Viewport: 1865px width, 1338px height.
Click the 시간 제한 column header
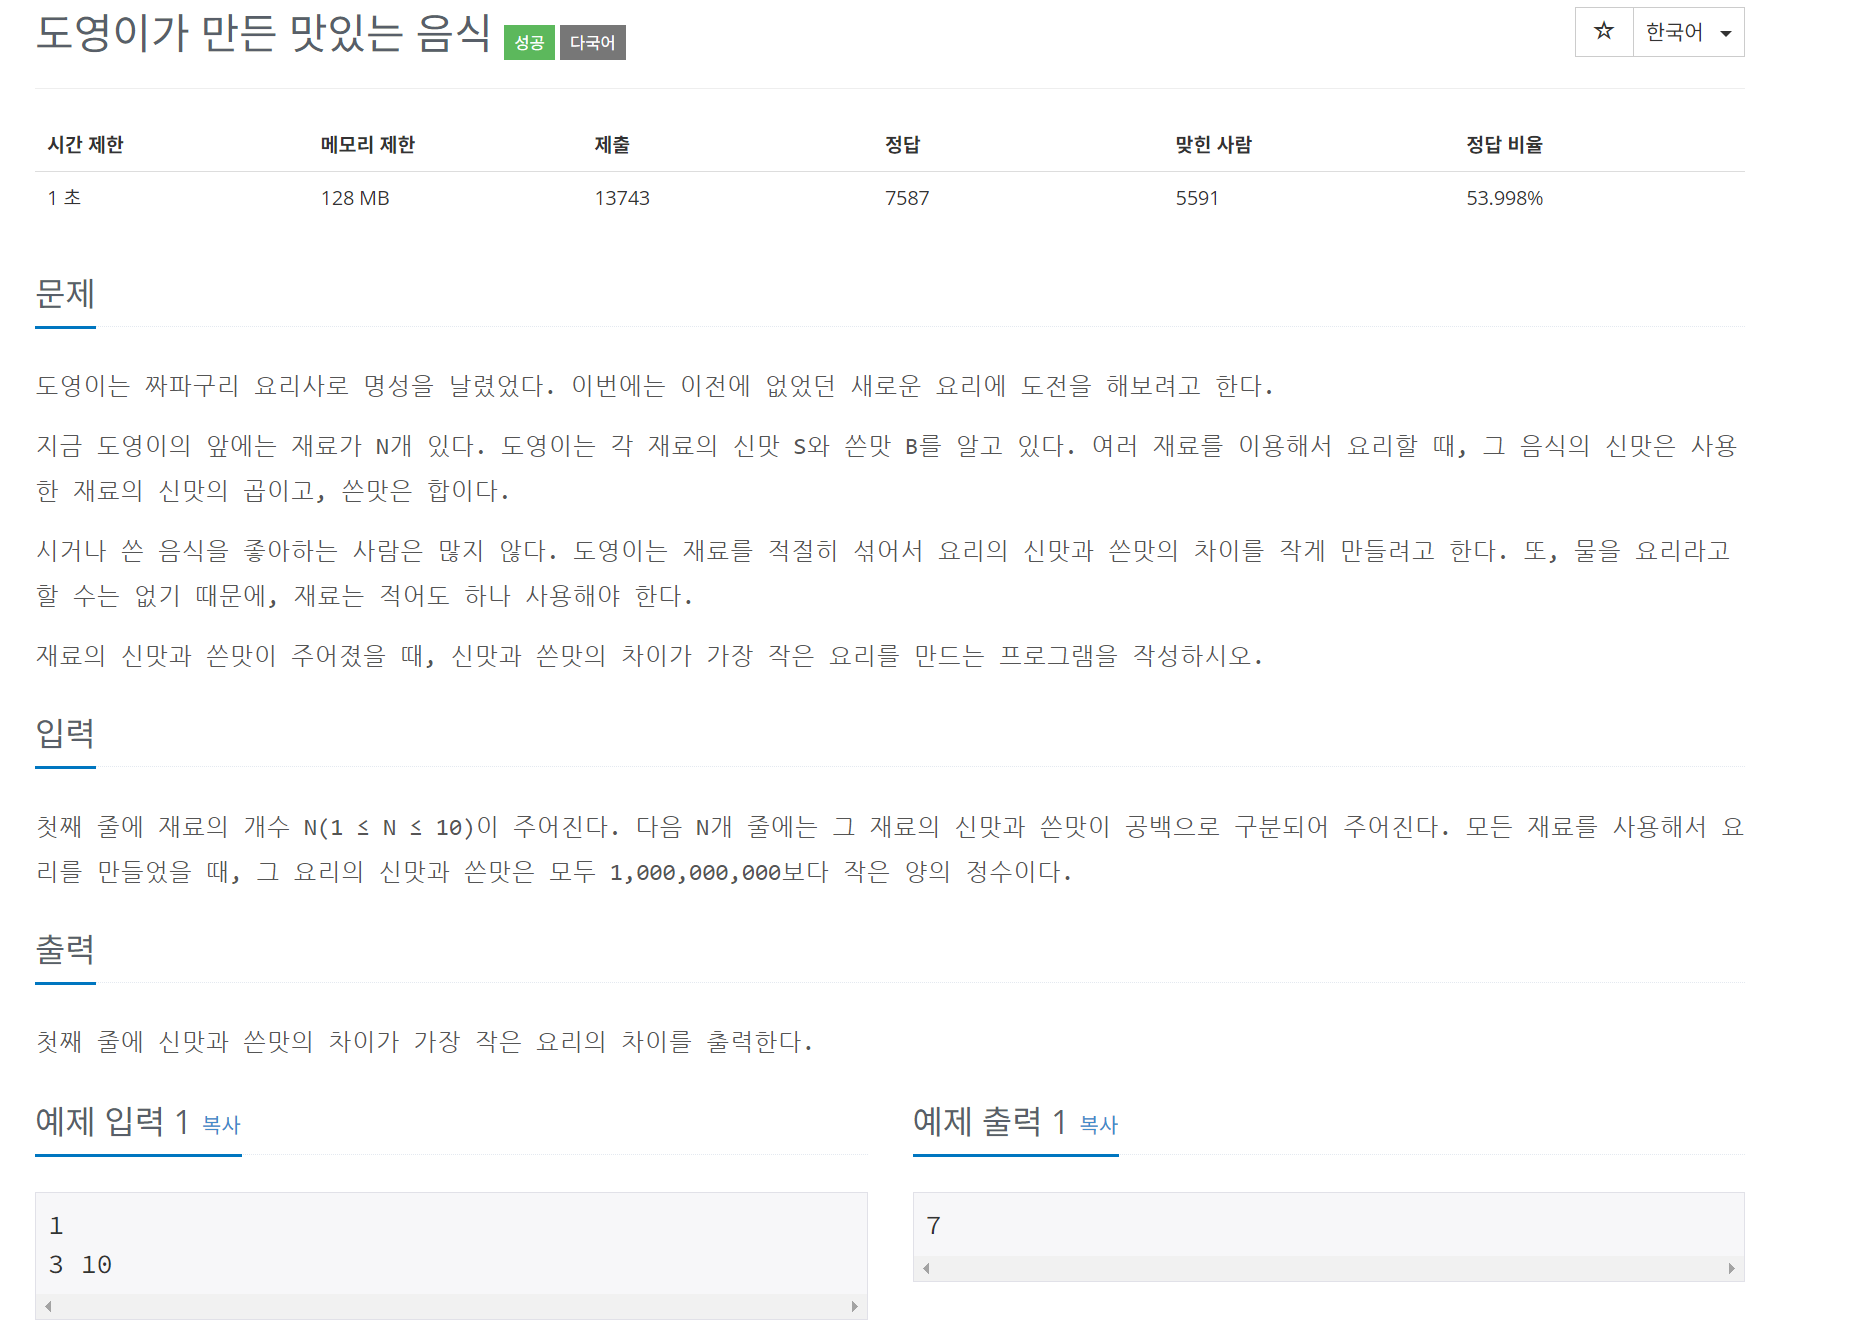tap(85, 144)
